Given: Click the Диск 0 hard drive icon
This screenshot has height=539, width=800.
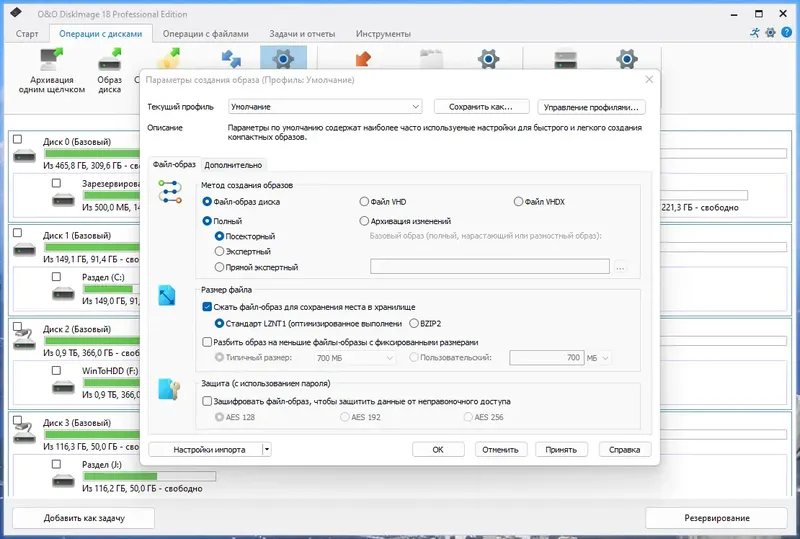Looking at the screenshot, I should point(24,156).
